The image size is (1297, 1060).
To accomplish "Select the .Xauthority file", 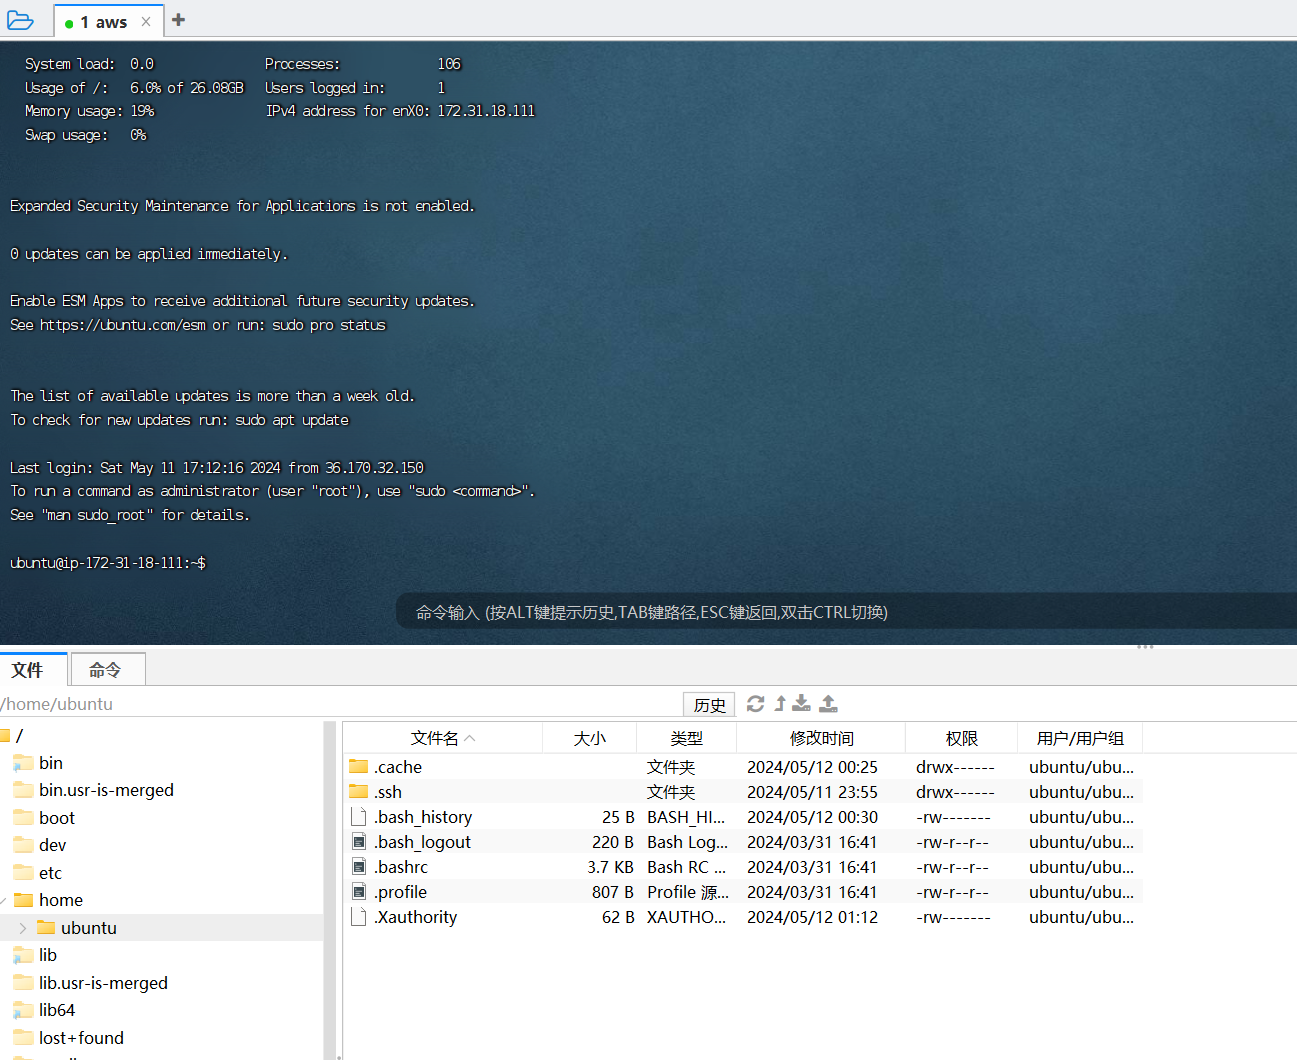I will [742, 917].
